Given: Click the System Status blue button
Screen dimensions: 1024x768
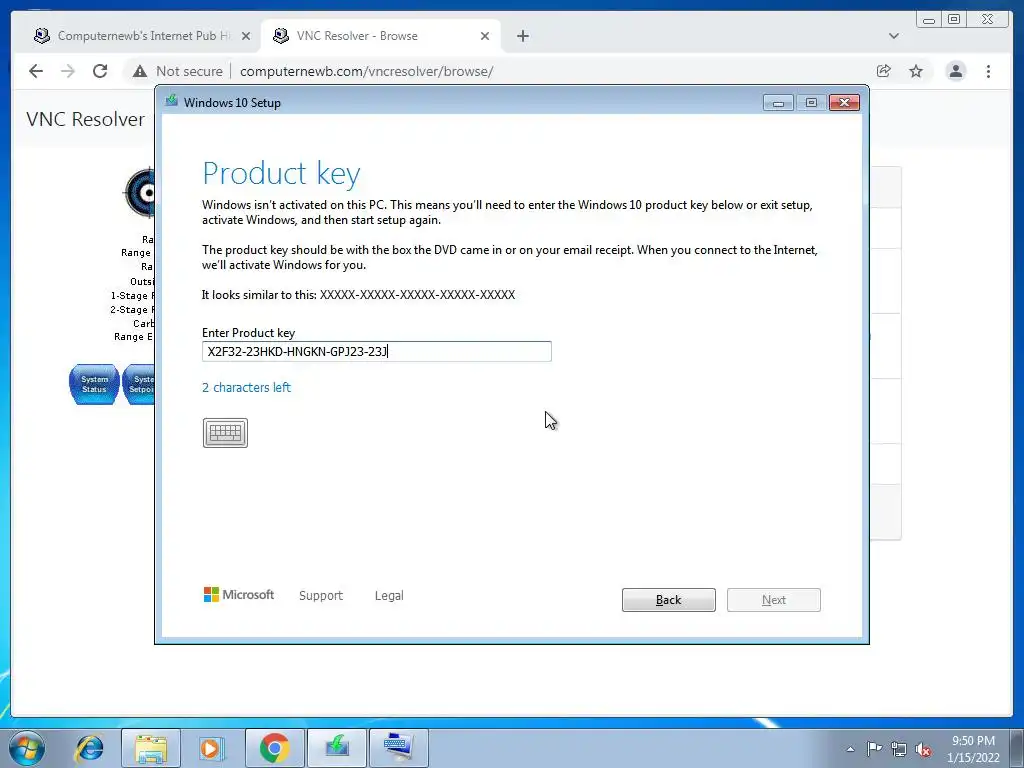Looking at the screenshot, I should pos(94,384).
